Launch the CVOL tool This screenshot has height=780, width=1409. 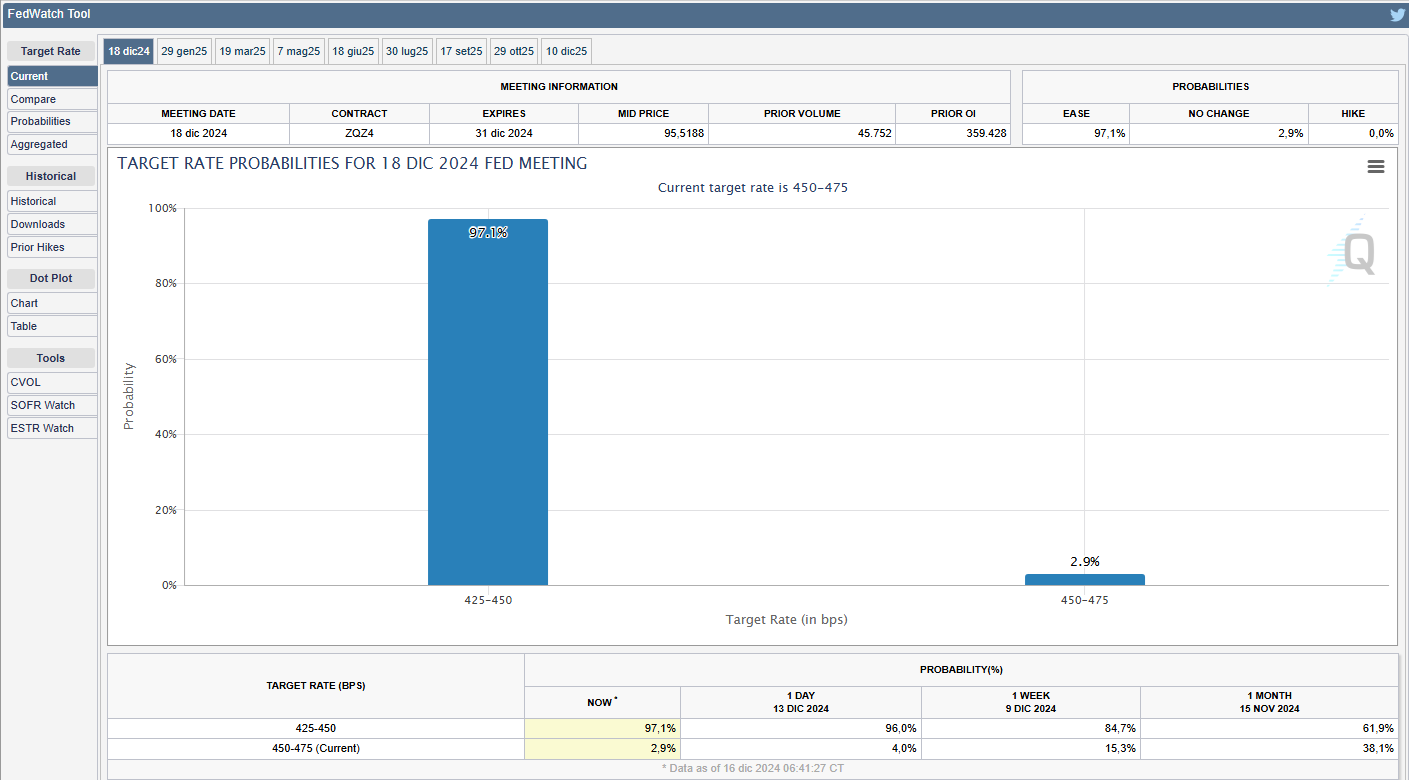point(52,382)
